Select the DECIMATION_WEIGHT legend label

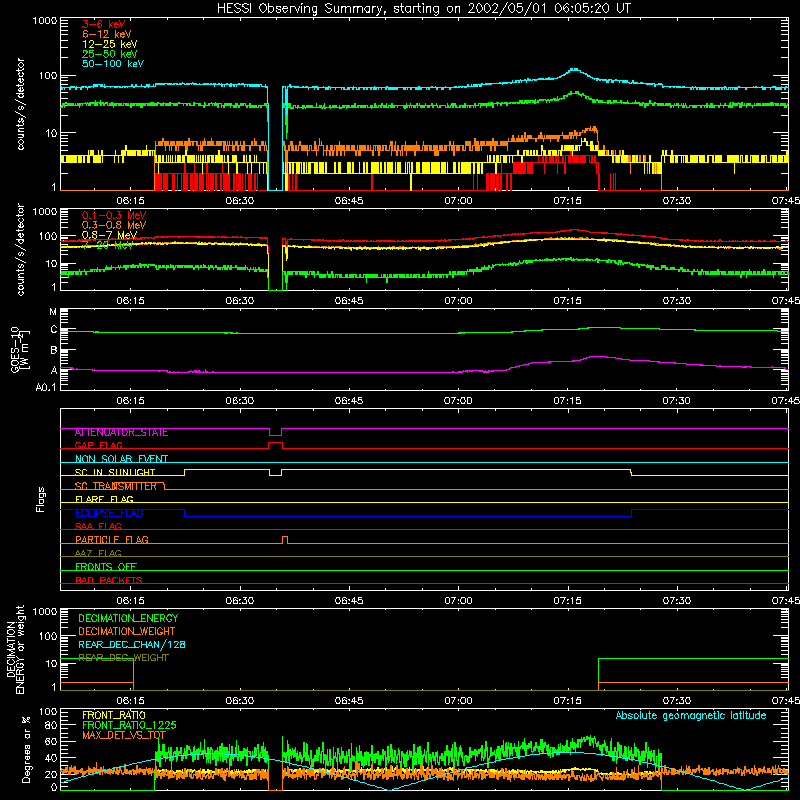(127, 632)
